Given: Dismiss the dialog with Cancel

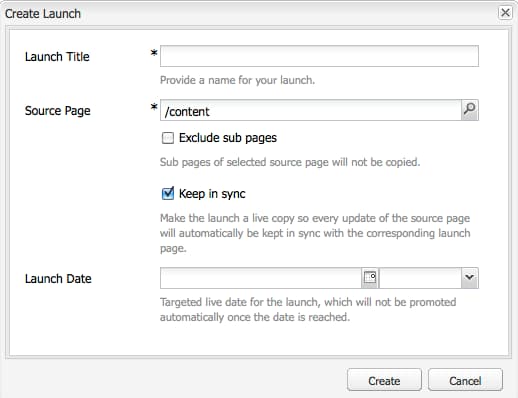Looking at the screenshot, I should 465,380.
